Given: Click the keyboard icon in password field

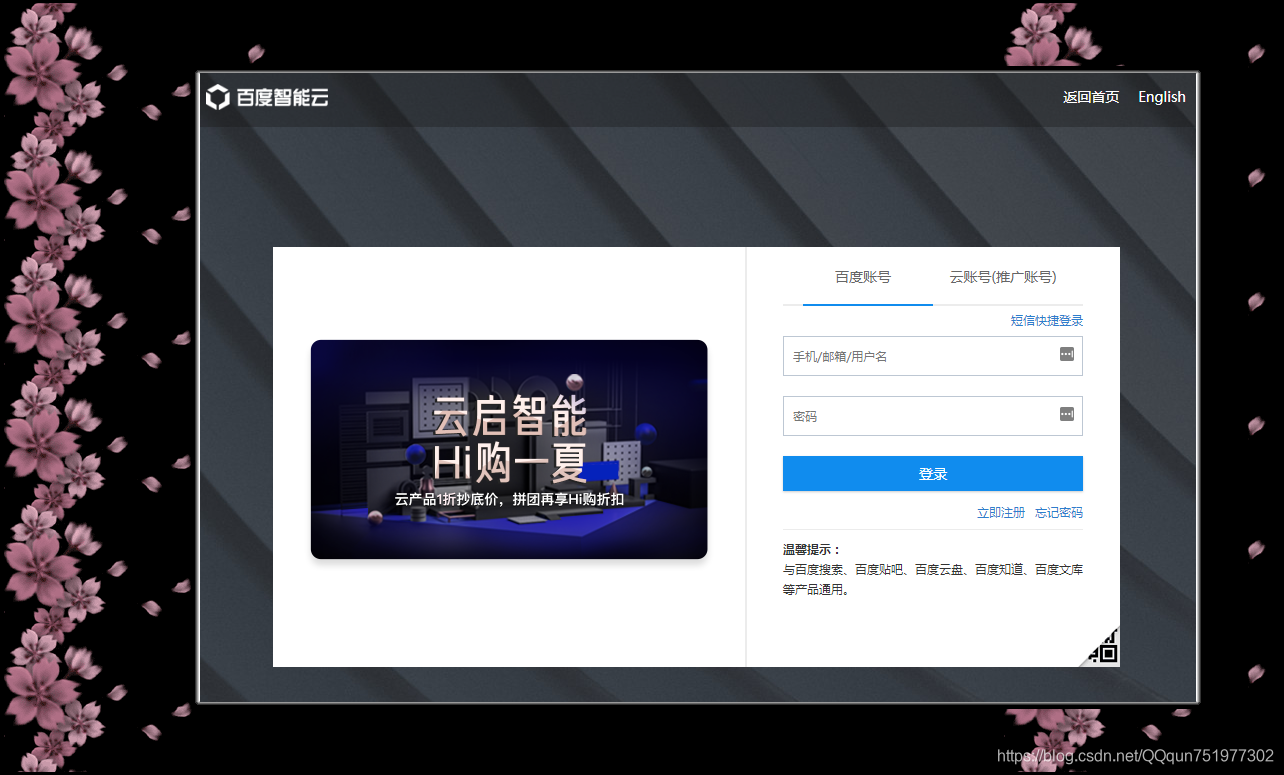Looking at the screenshot, I should pos(1067,414).
